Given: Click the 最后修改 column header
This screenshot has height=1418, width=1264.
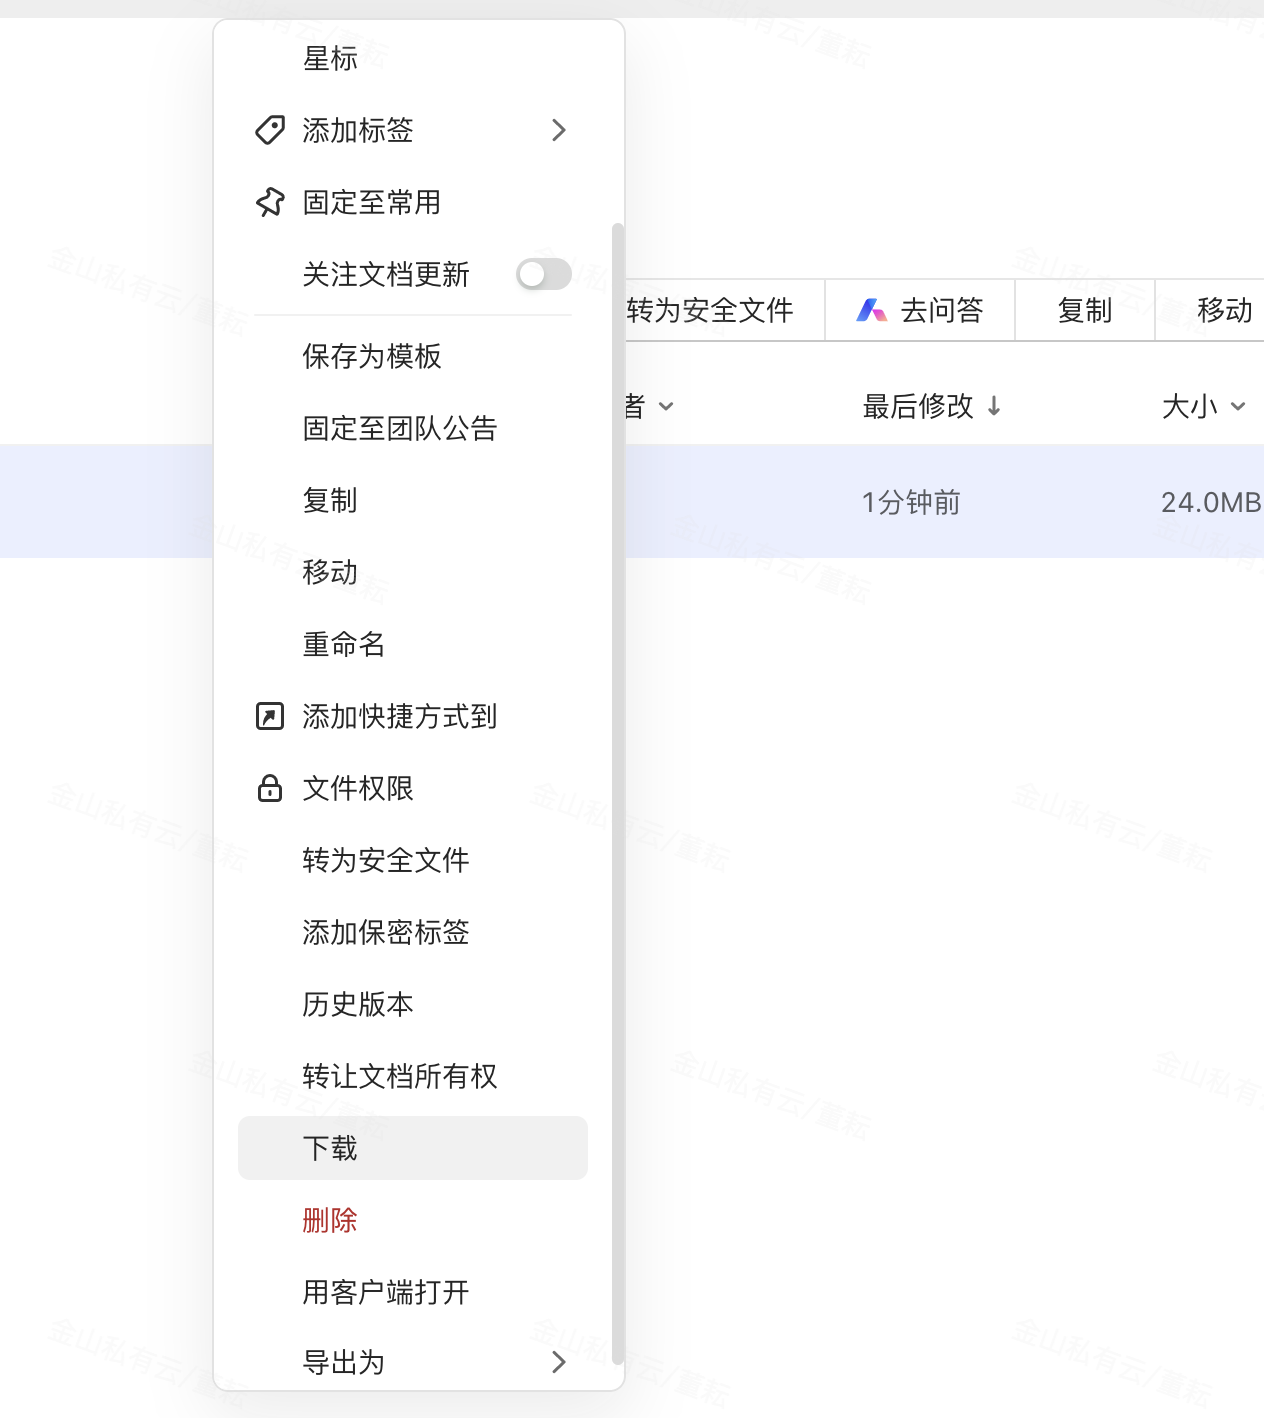Looking at the screenshot, I should pyautogui.click(x=918, y=406).
